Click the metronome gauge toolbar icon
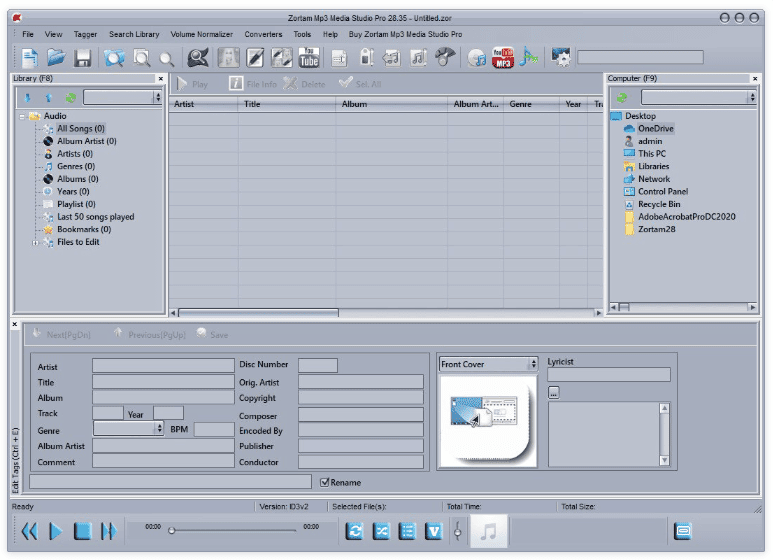This screenshot has height=560, width=773. point(444,57)
